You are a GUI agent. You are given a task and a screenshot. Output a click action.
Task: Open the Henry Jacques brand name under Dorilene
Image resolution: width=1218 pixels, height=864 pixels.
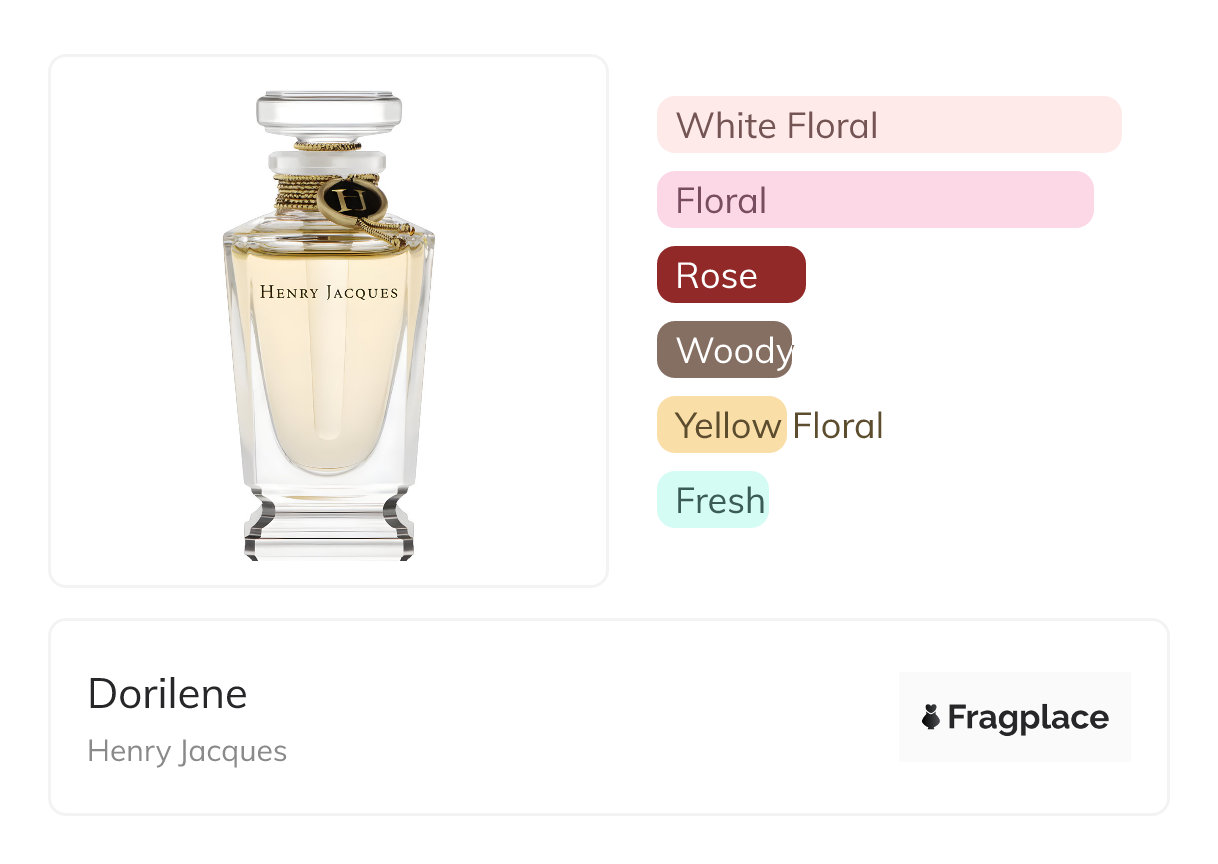[x=187, y=751]
